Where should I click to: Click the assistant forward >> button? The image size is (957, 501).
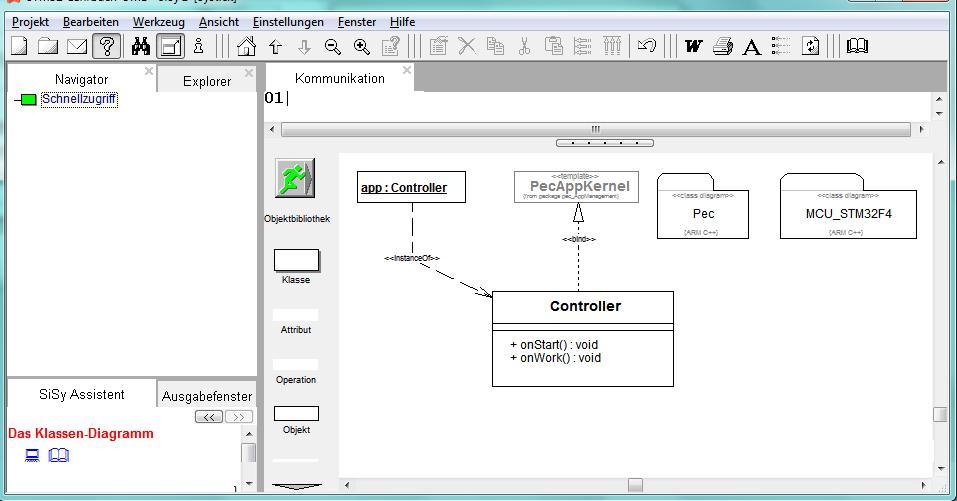click(239, 417)
